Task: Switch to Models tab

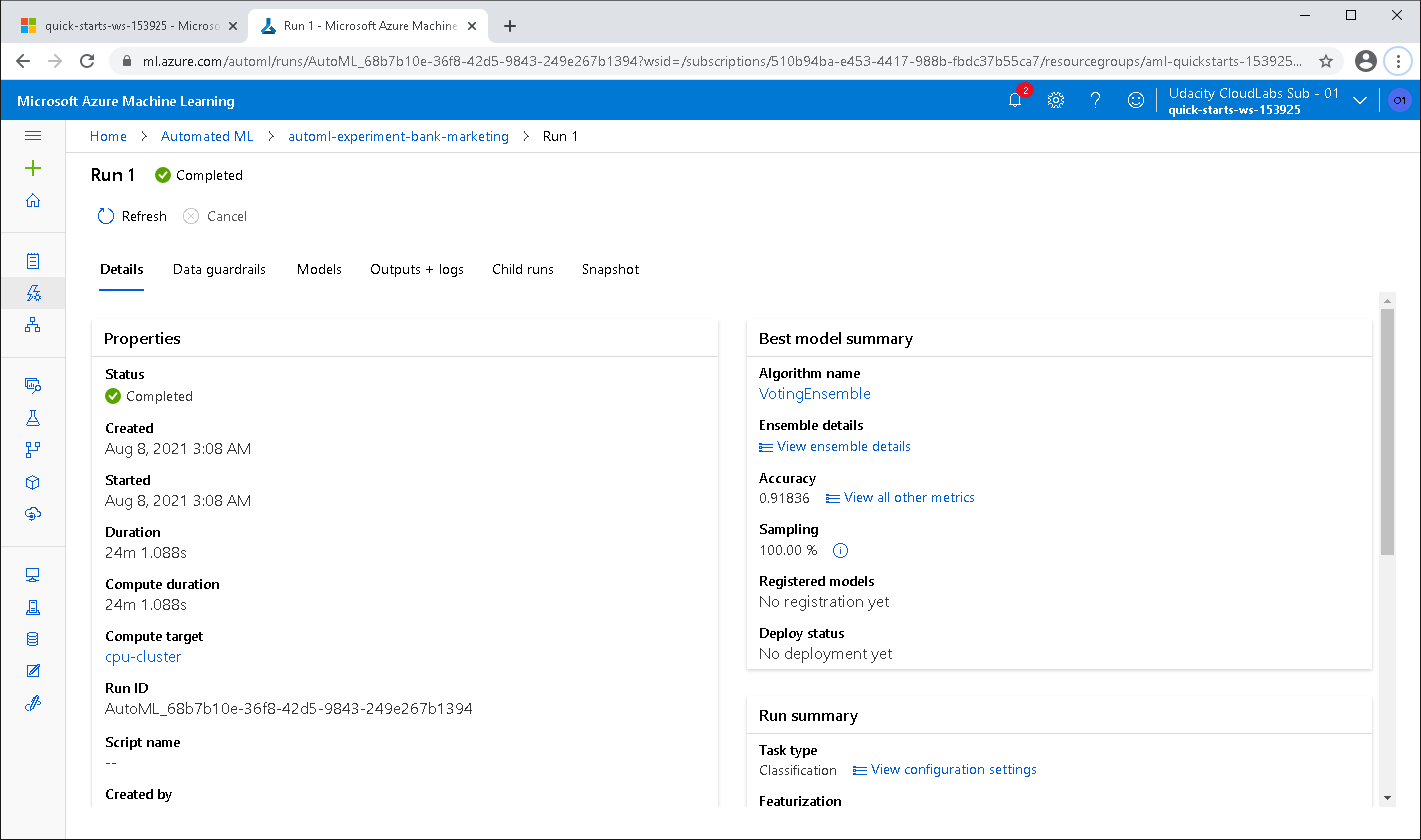Action: (319, 269)
